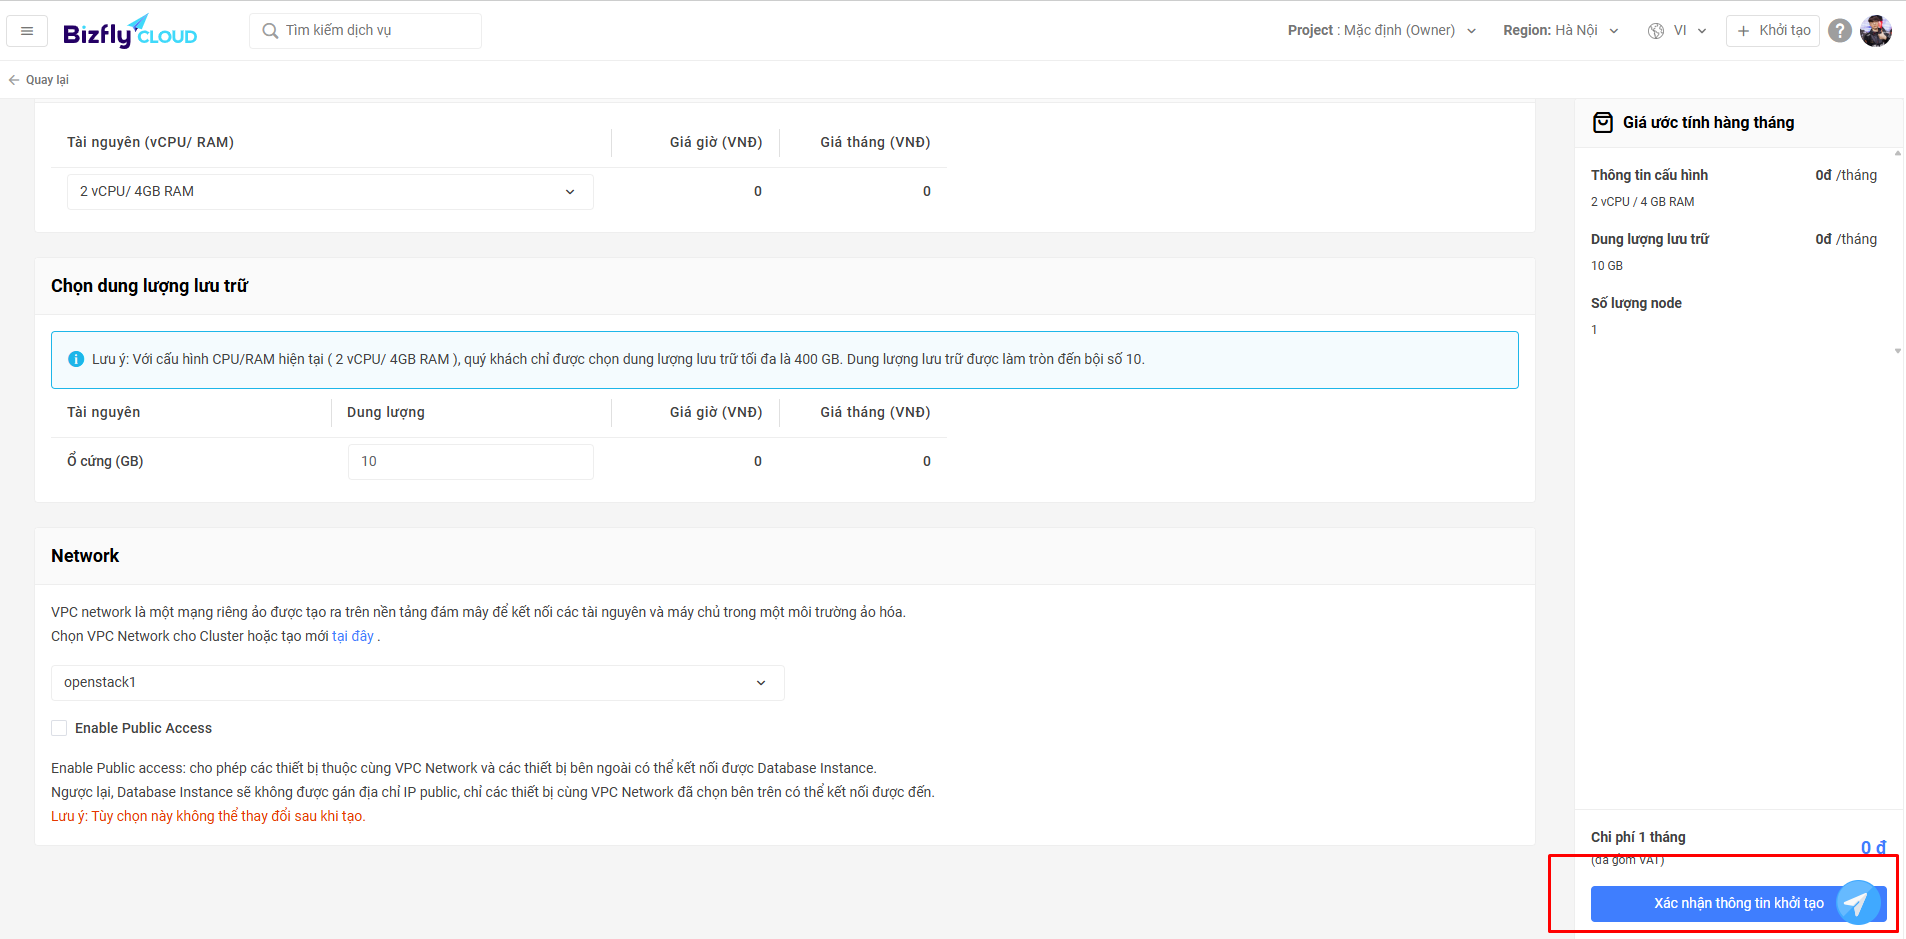Viewport: 1906px width, 939px height.
Task: Click Xác nhận thông tin khởi tạo button
Action: [x=1738, y=903]
